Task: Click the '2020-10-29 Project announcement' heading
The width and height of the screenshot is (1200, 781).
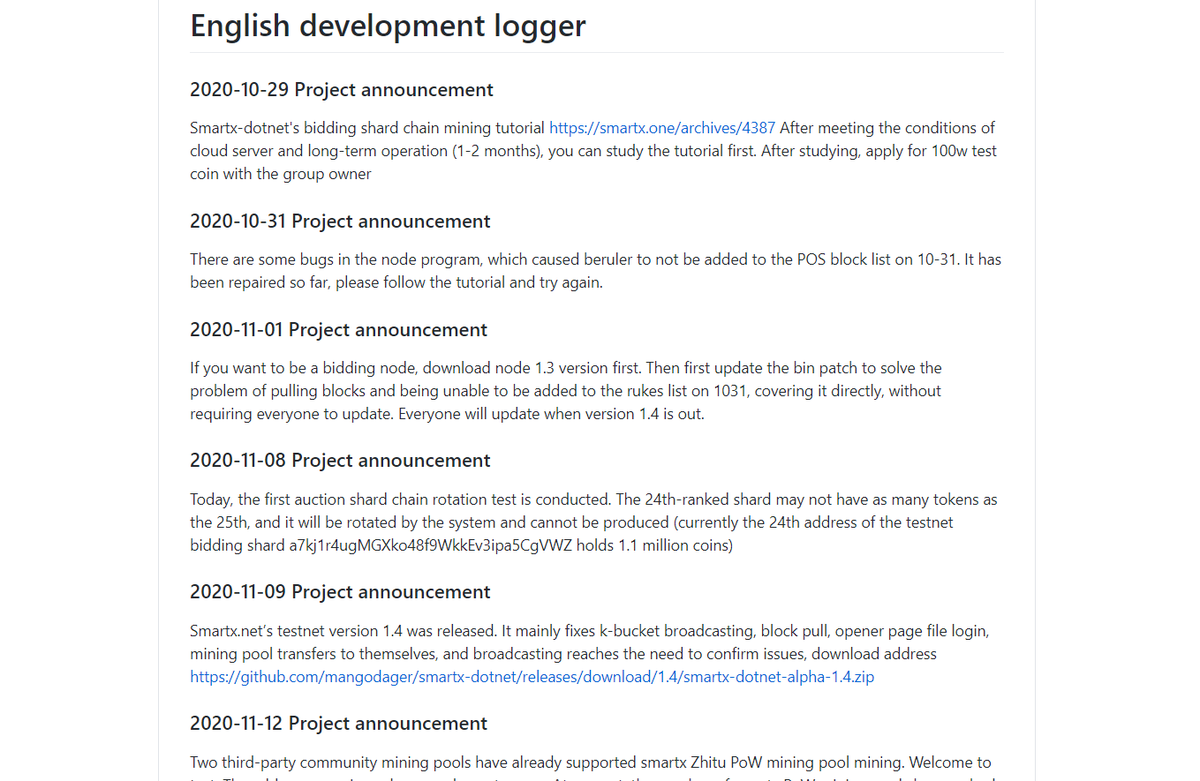Action: pos(342,90)
